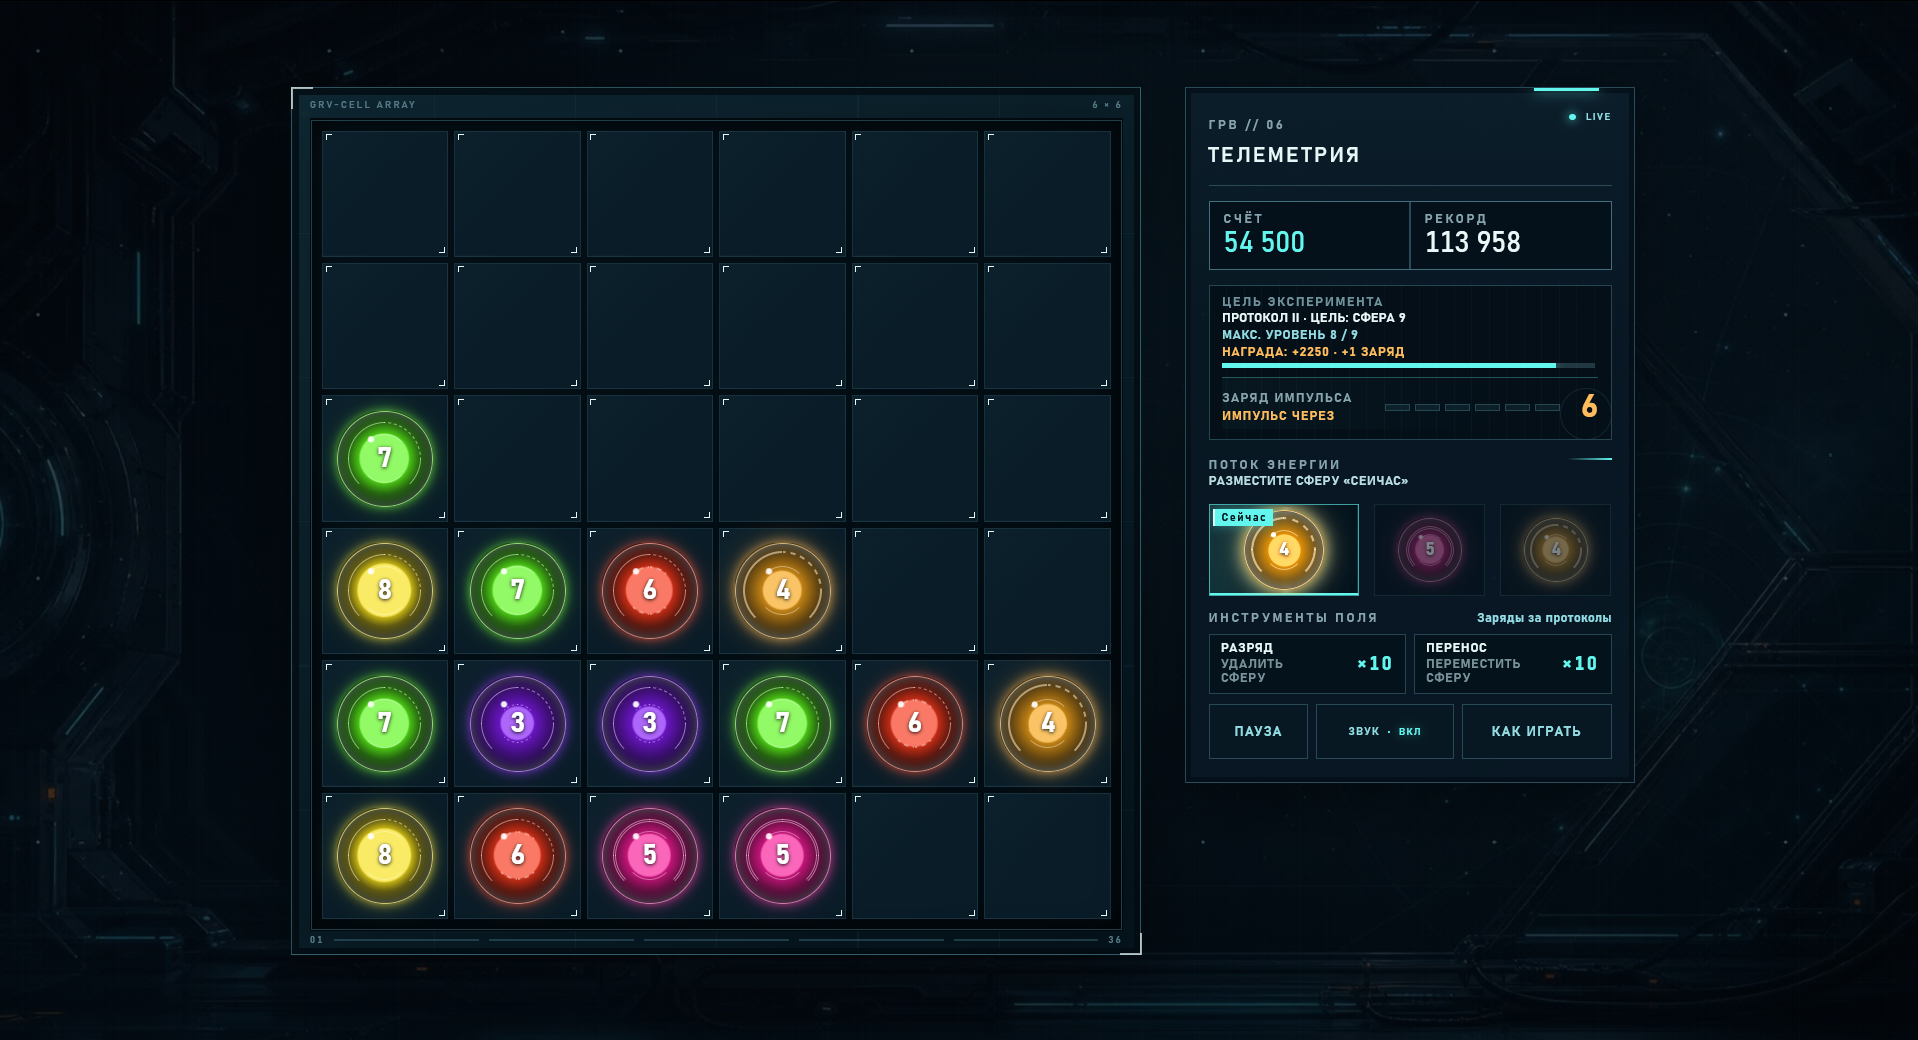Select the yellow 8 sphere in the fourth row
The width and height of the screenshot is (1918, 1040).
(385, 590)
